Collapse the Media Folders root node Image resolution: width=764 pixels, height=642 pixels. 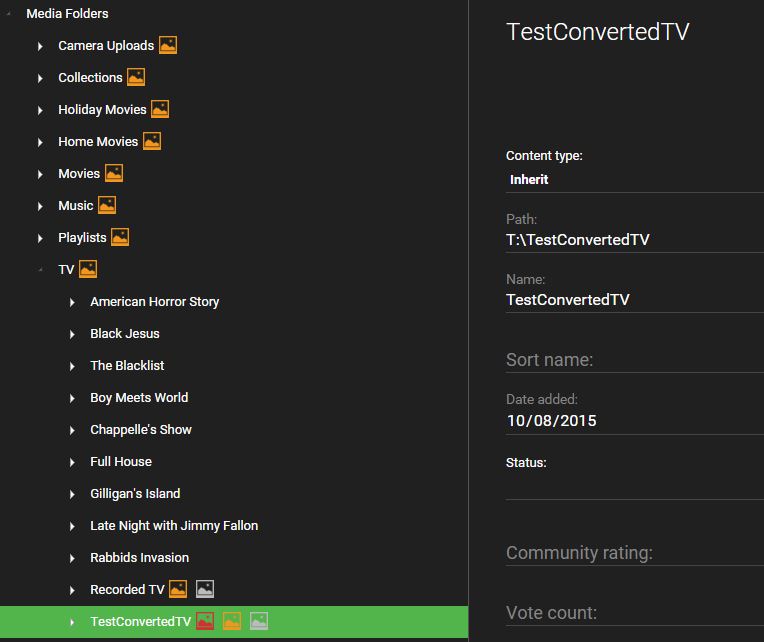click(x=8, y=14)
